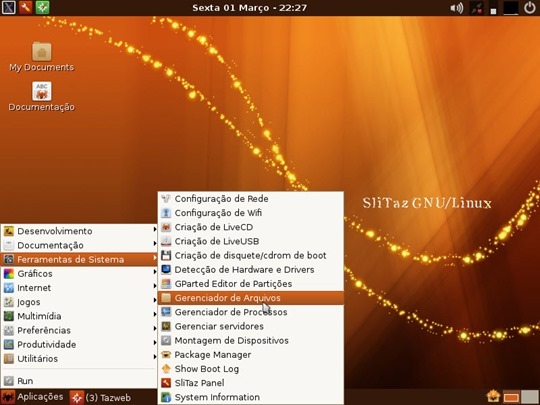The height and width of the screenshot is (405, 540).
Task: Click the date and time clock
Action: point(249,8)
